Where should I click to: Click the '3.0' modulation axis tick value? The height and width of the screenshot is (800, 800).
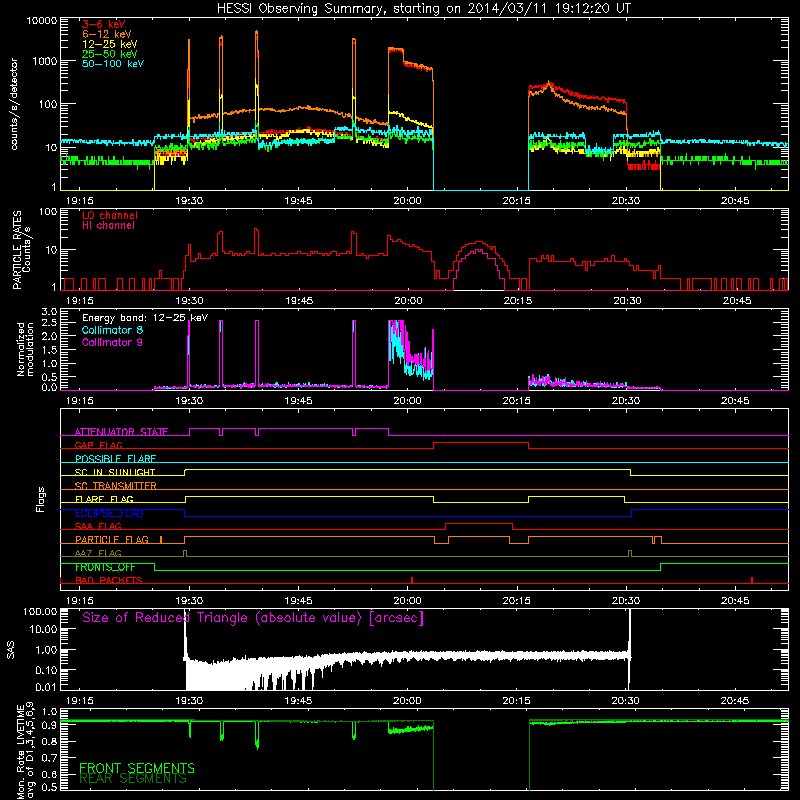tap(49, 312)
